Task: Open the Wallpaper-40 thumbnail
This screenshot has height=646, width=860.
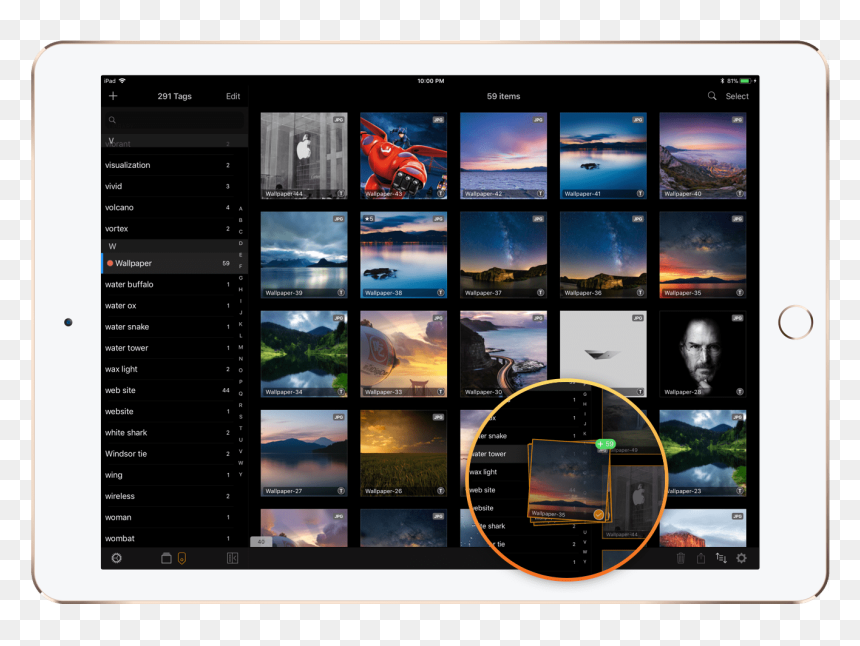Action: click(703, 156)
